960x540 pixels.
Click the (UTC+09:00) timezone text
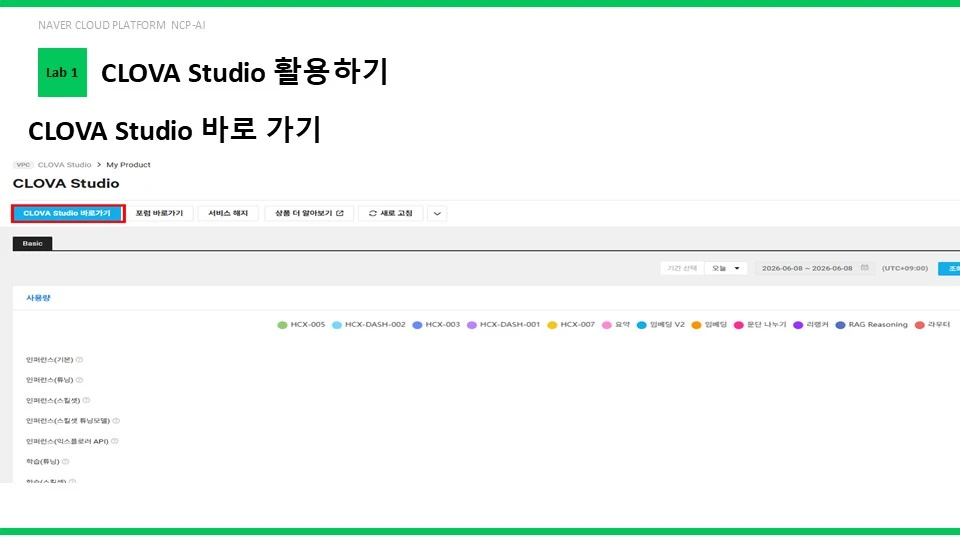[x=905, y=268]
